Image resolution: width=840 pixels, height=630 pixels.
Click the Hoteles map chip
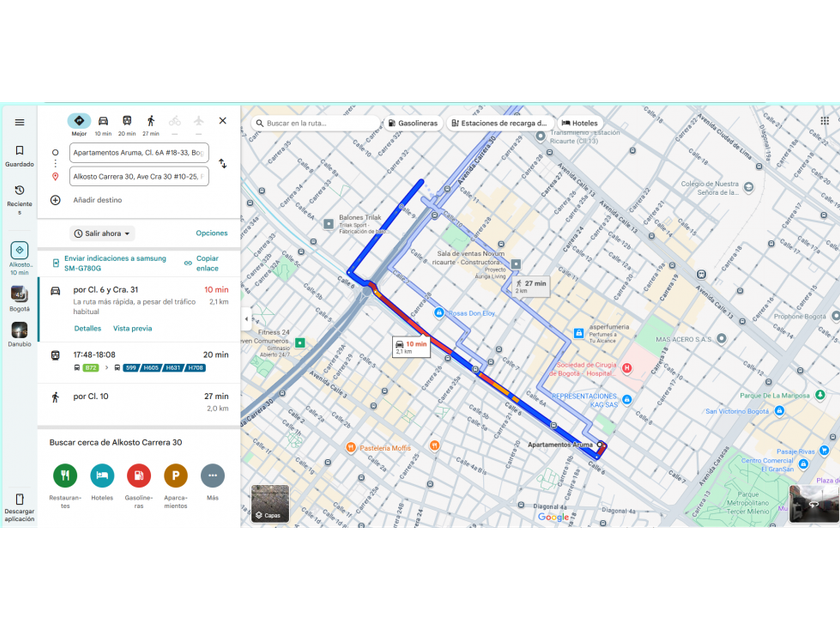pyautogui.click(x=580, y=123)
